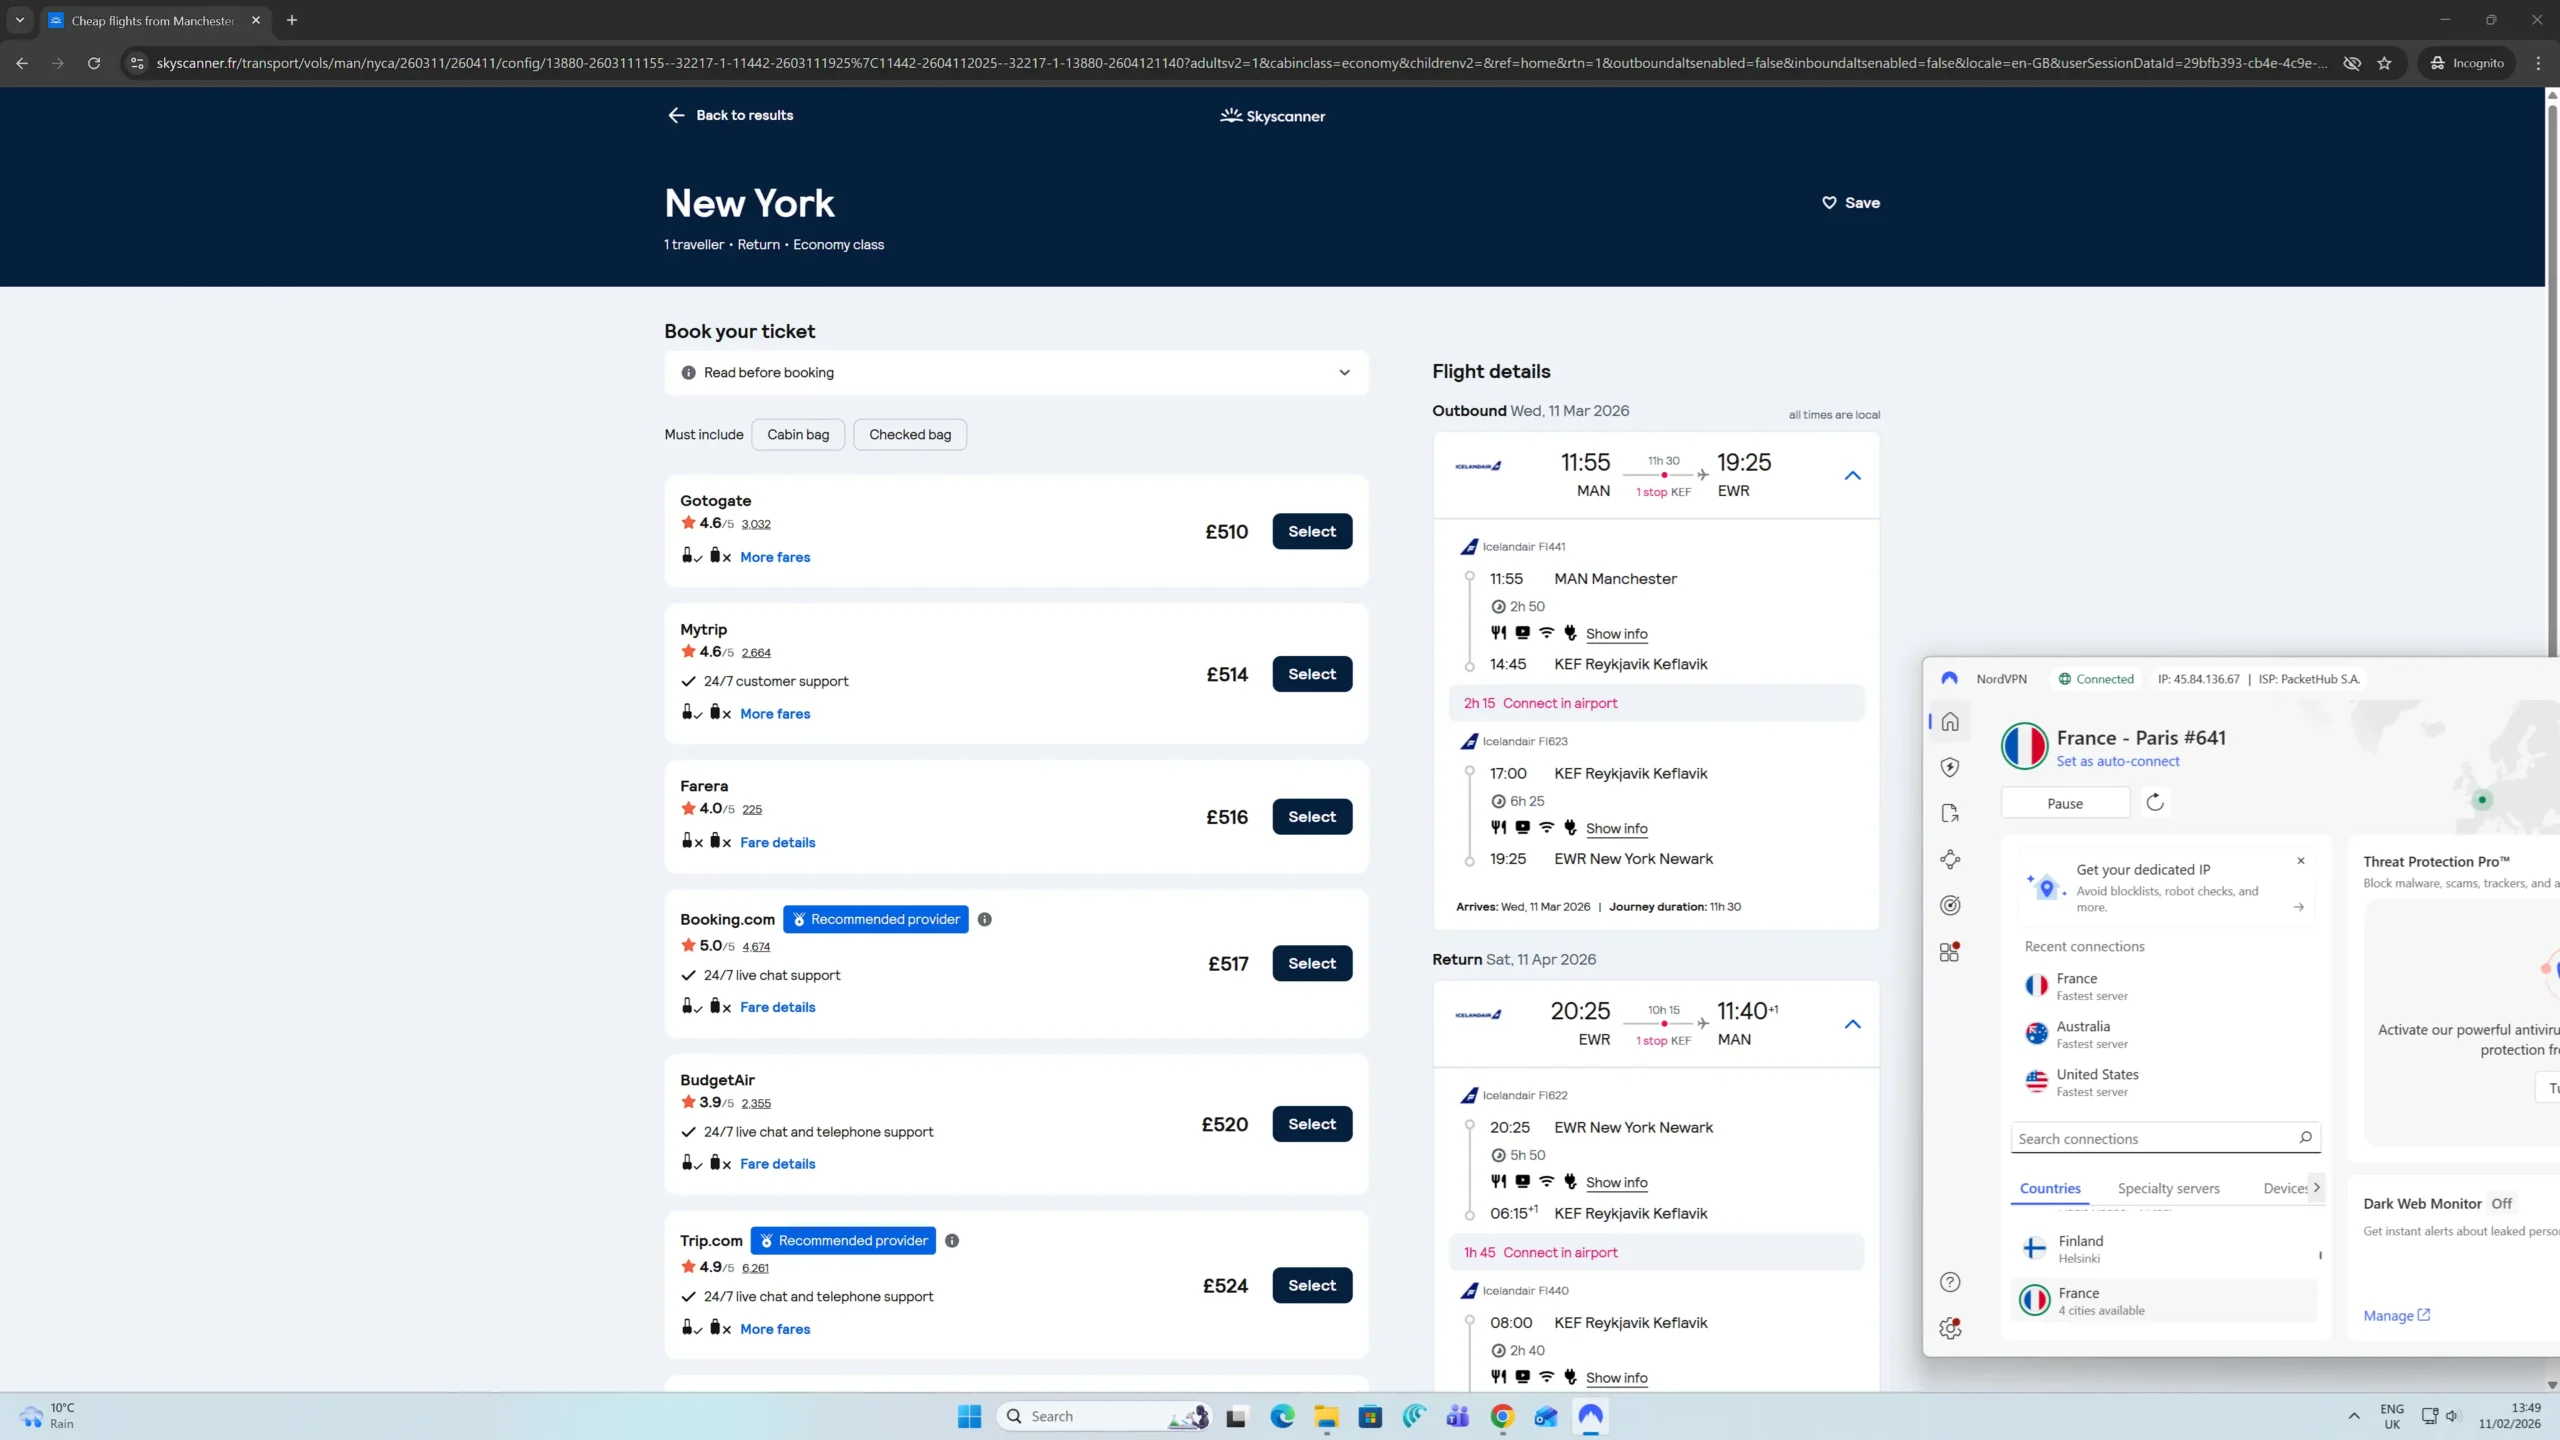Click the NordVPN shield Threat Protection icon
This screenshot has width=2560, height=1440.
tap(1949, 767)
